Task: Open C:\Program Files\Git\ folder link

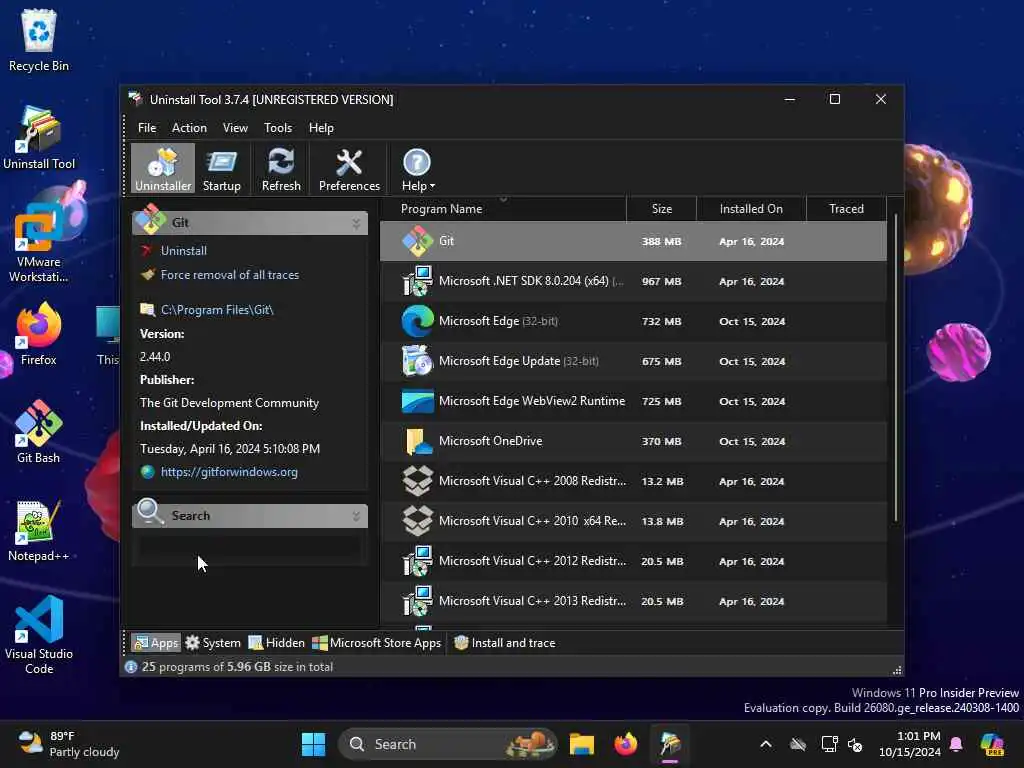Action: coord(217,310)
